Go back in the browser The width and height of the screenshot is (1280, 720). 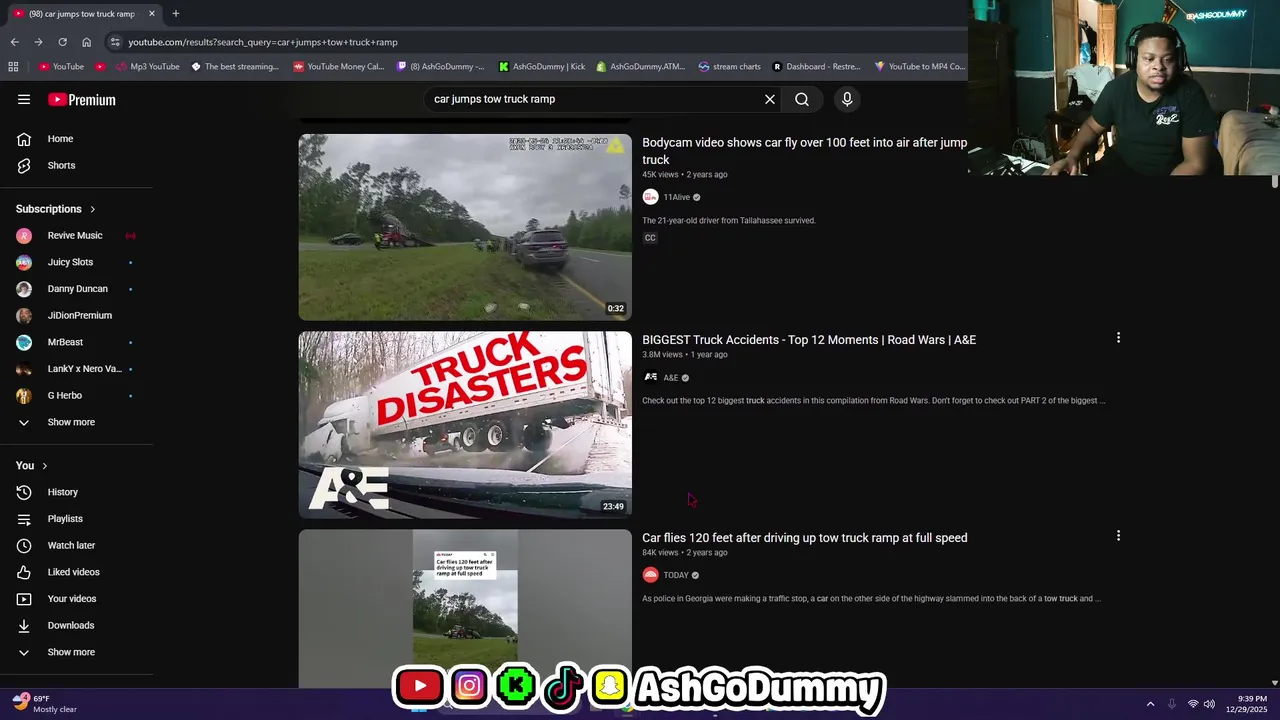[x=14, y=42]
